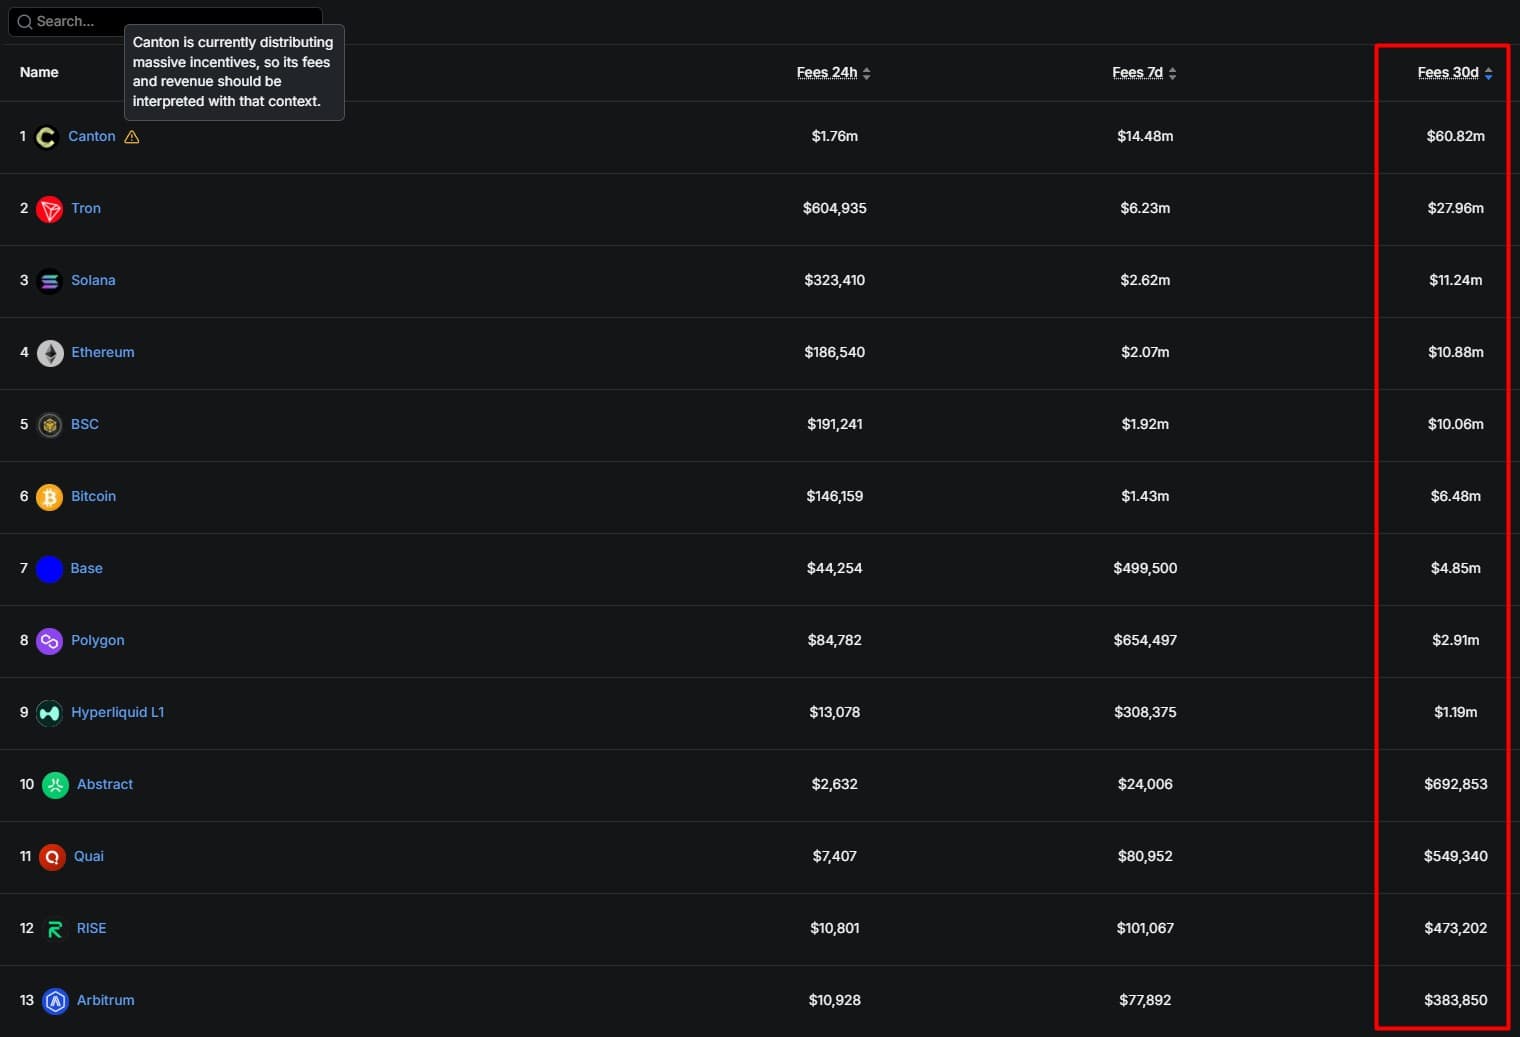Open the Quai chain link
This screenshot has width=1520, height=1037.
tap(89, 856)
